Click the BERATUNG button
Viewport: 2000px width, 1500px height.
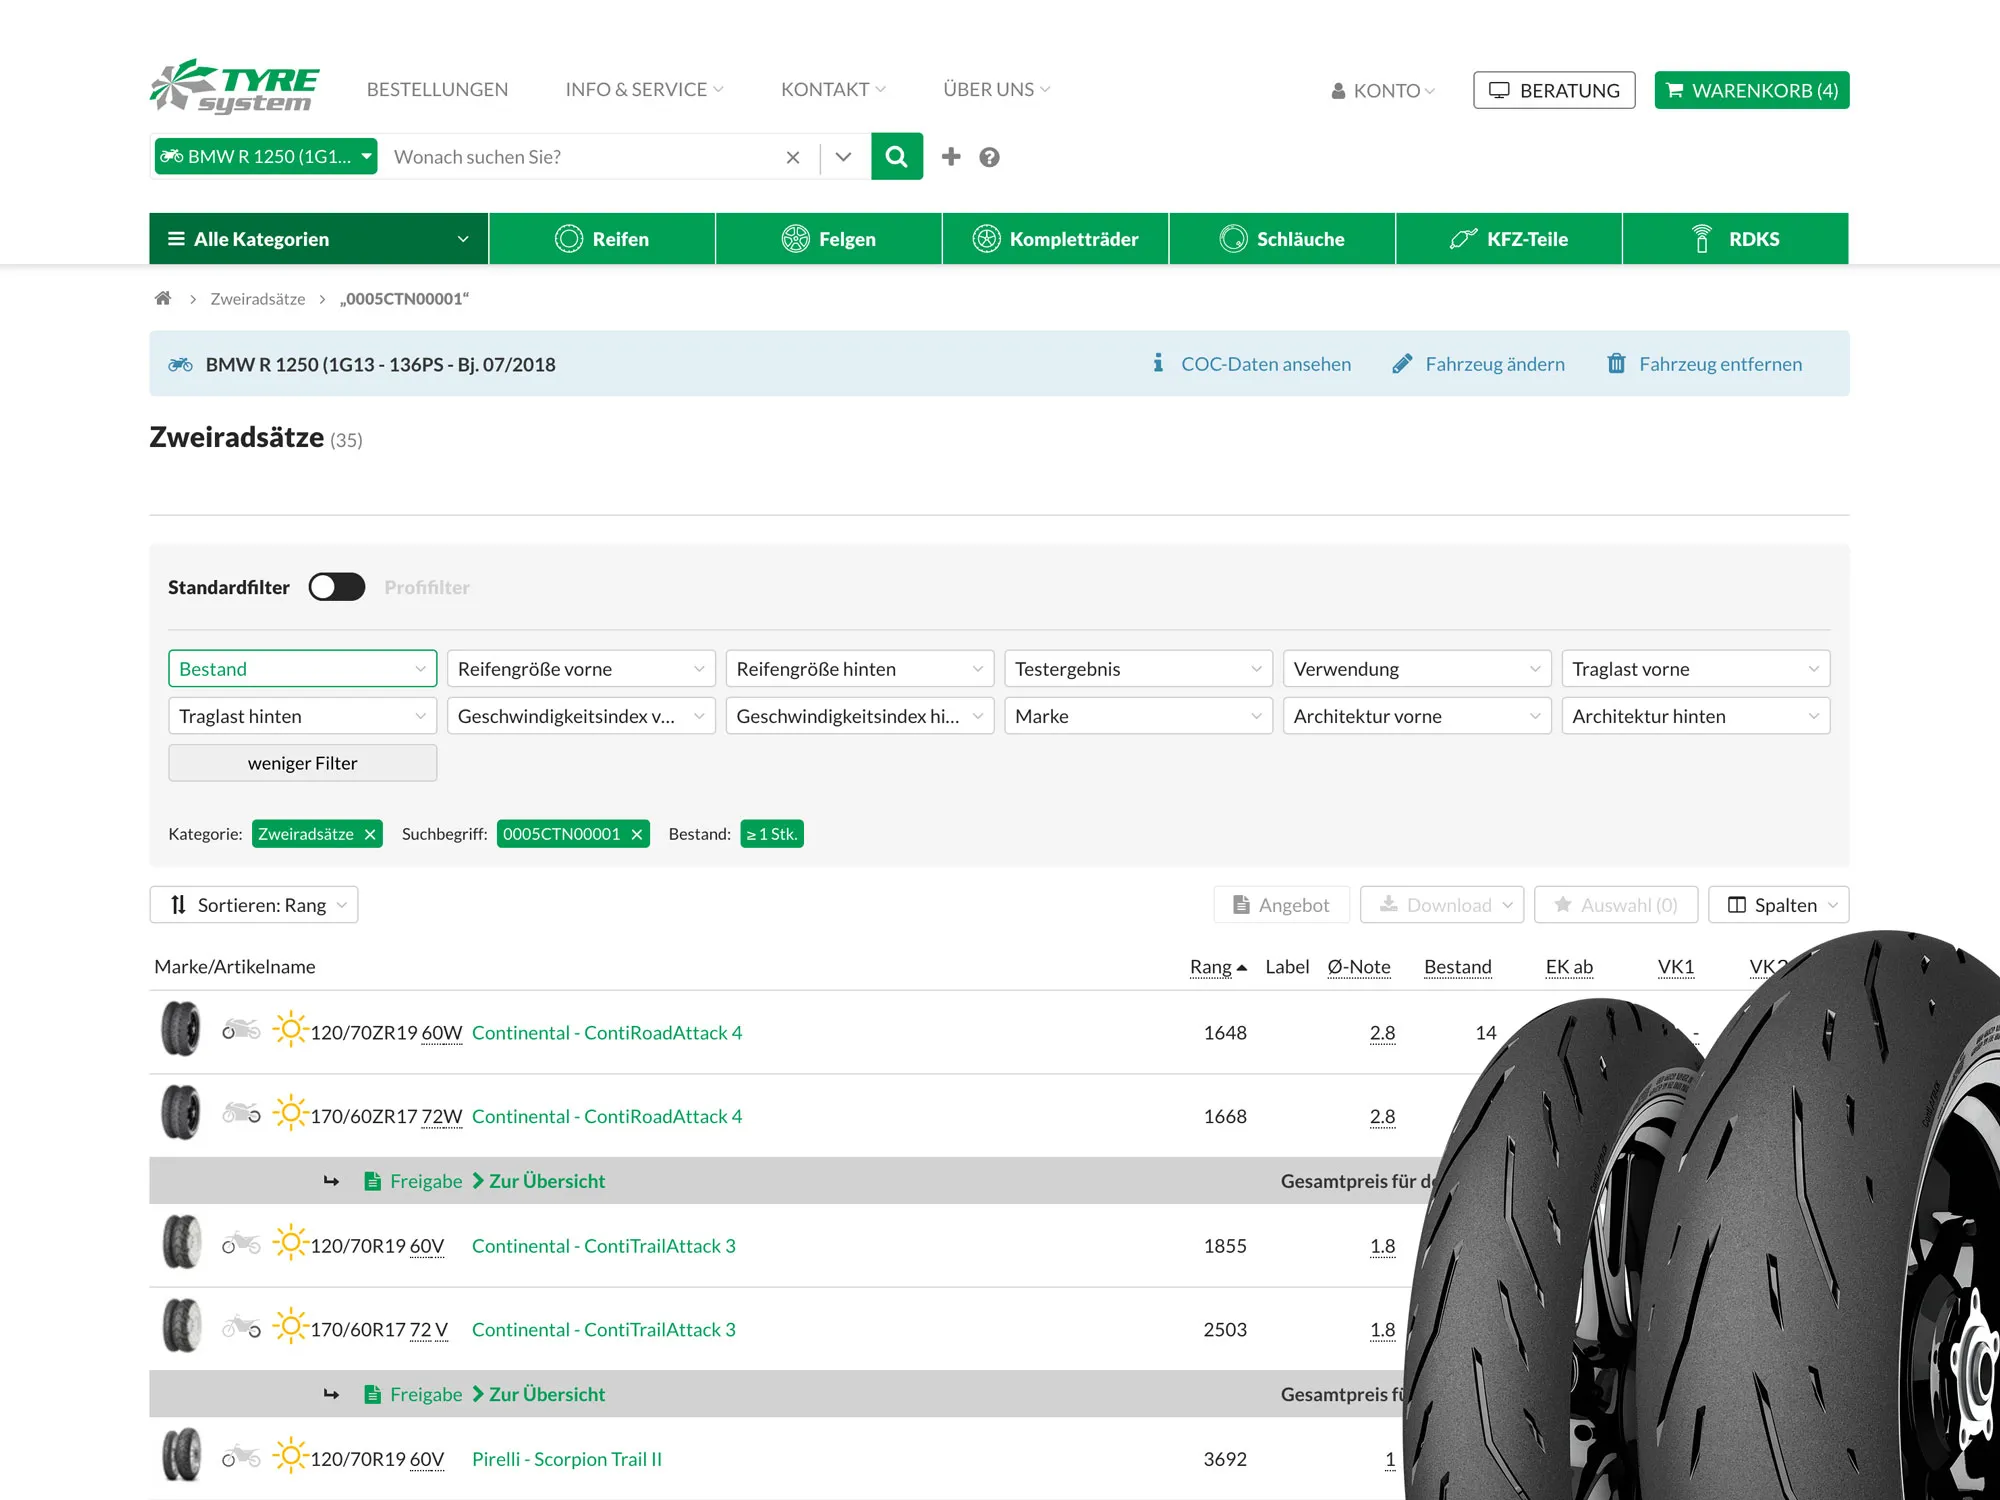[1554, 90]
